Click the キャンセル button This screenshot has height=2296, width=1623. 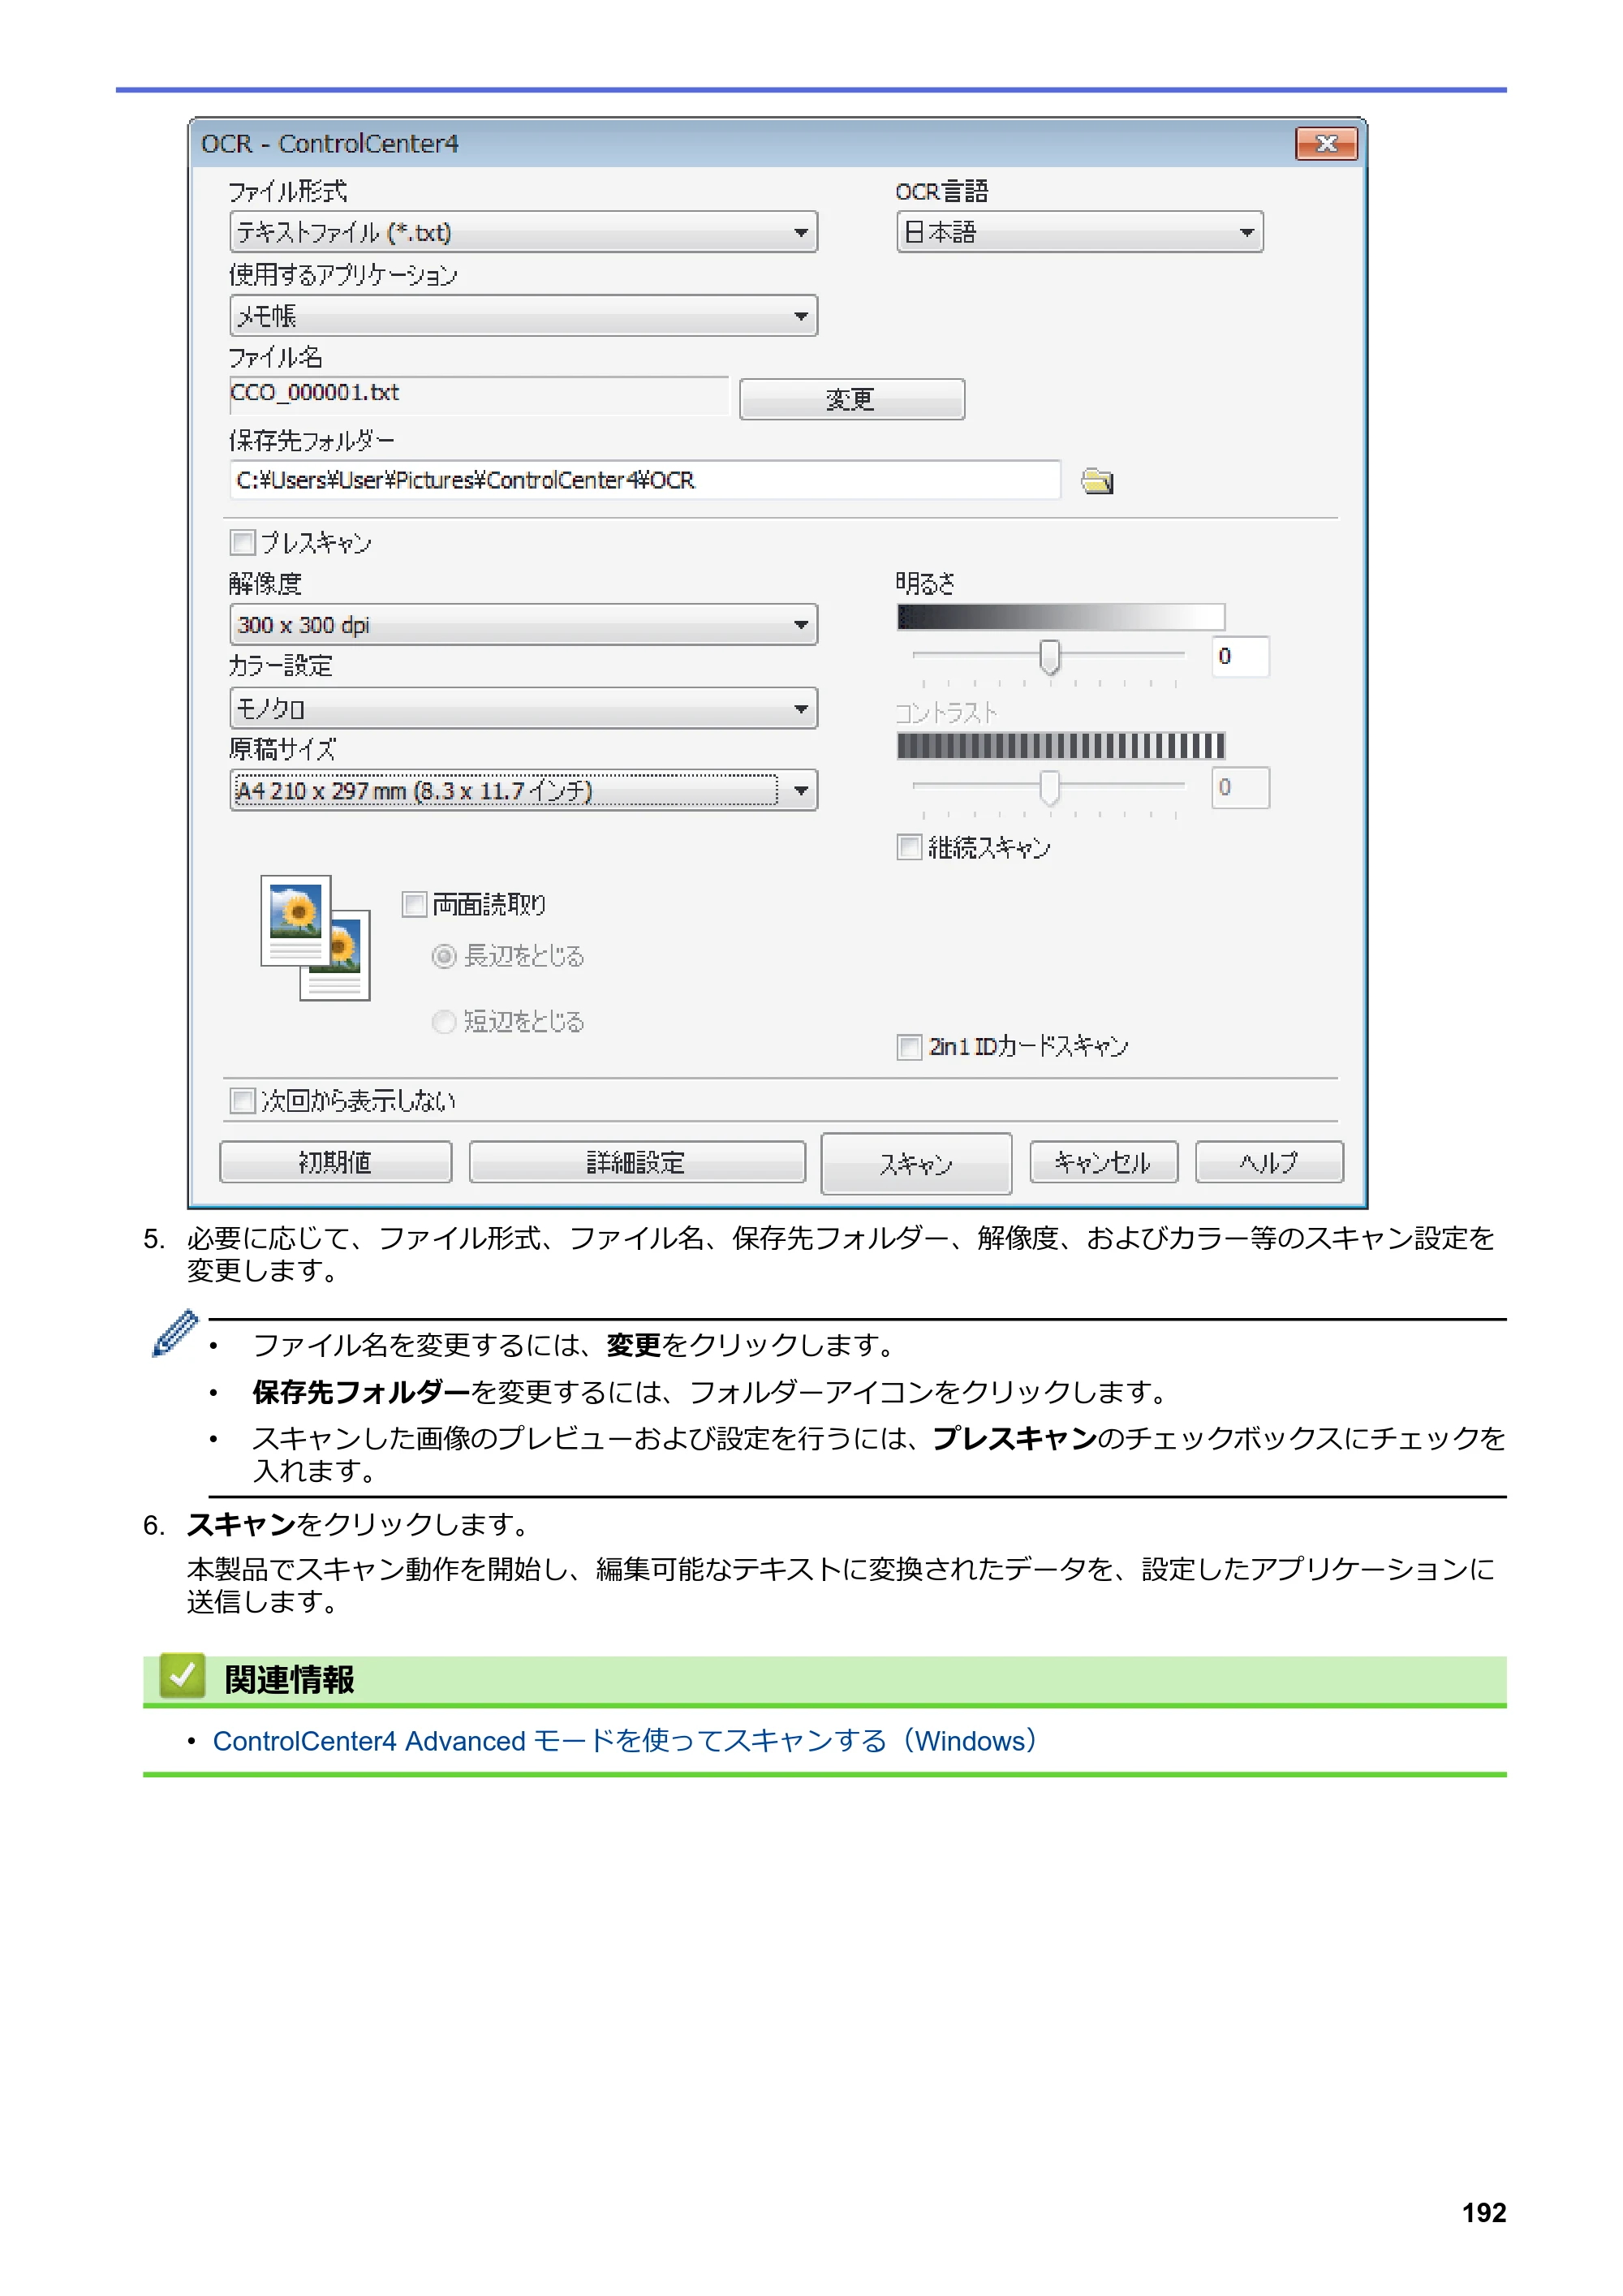1103,1162
